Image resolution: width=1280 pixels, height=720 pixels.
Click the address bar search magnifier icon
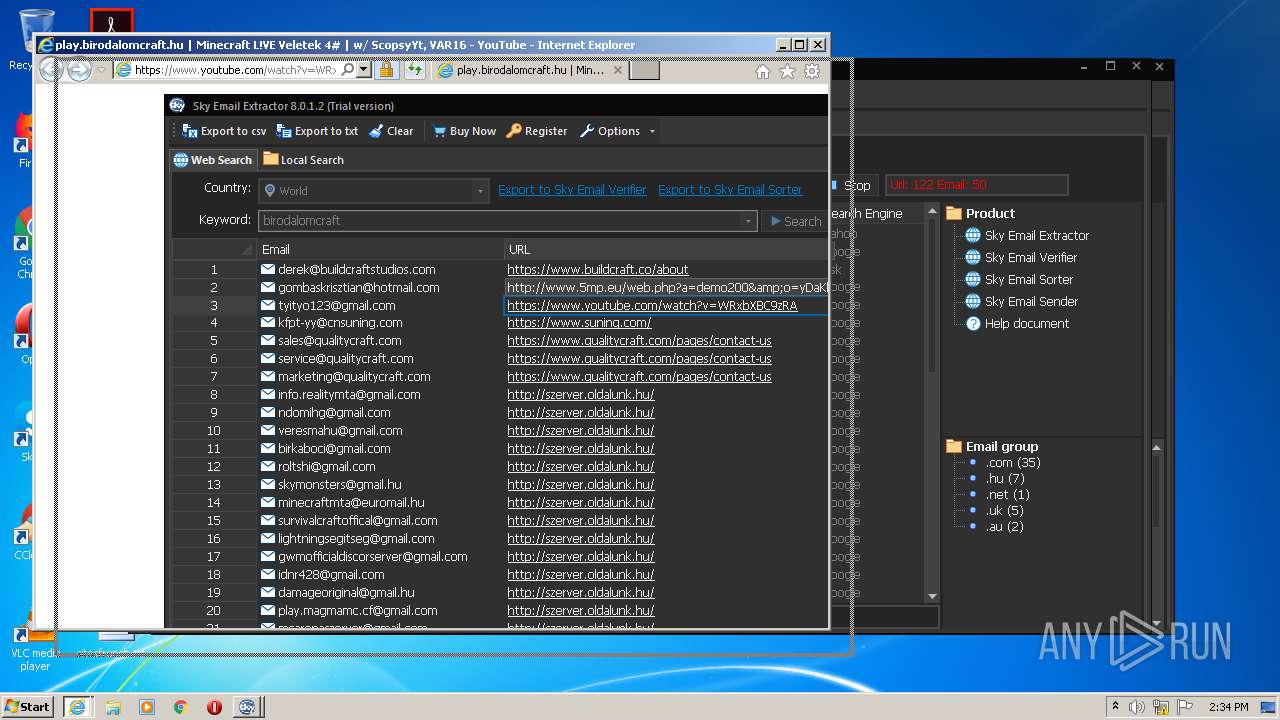click(347, 70)
